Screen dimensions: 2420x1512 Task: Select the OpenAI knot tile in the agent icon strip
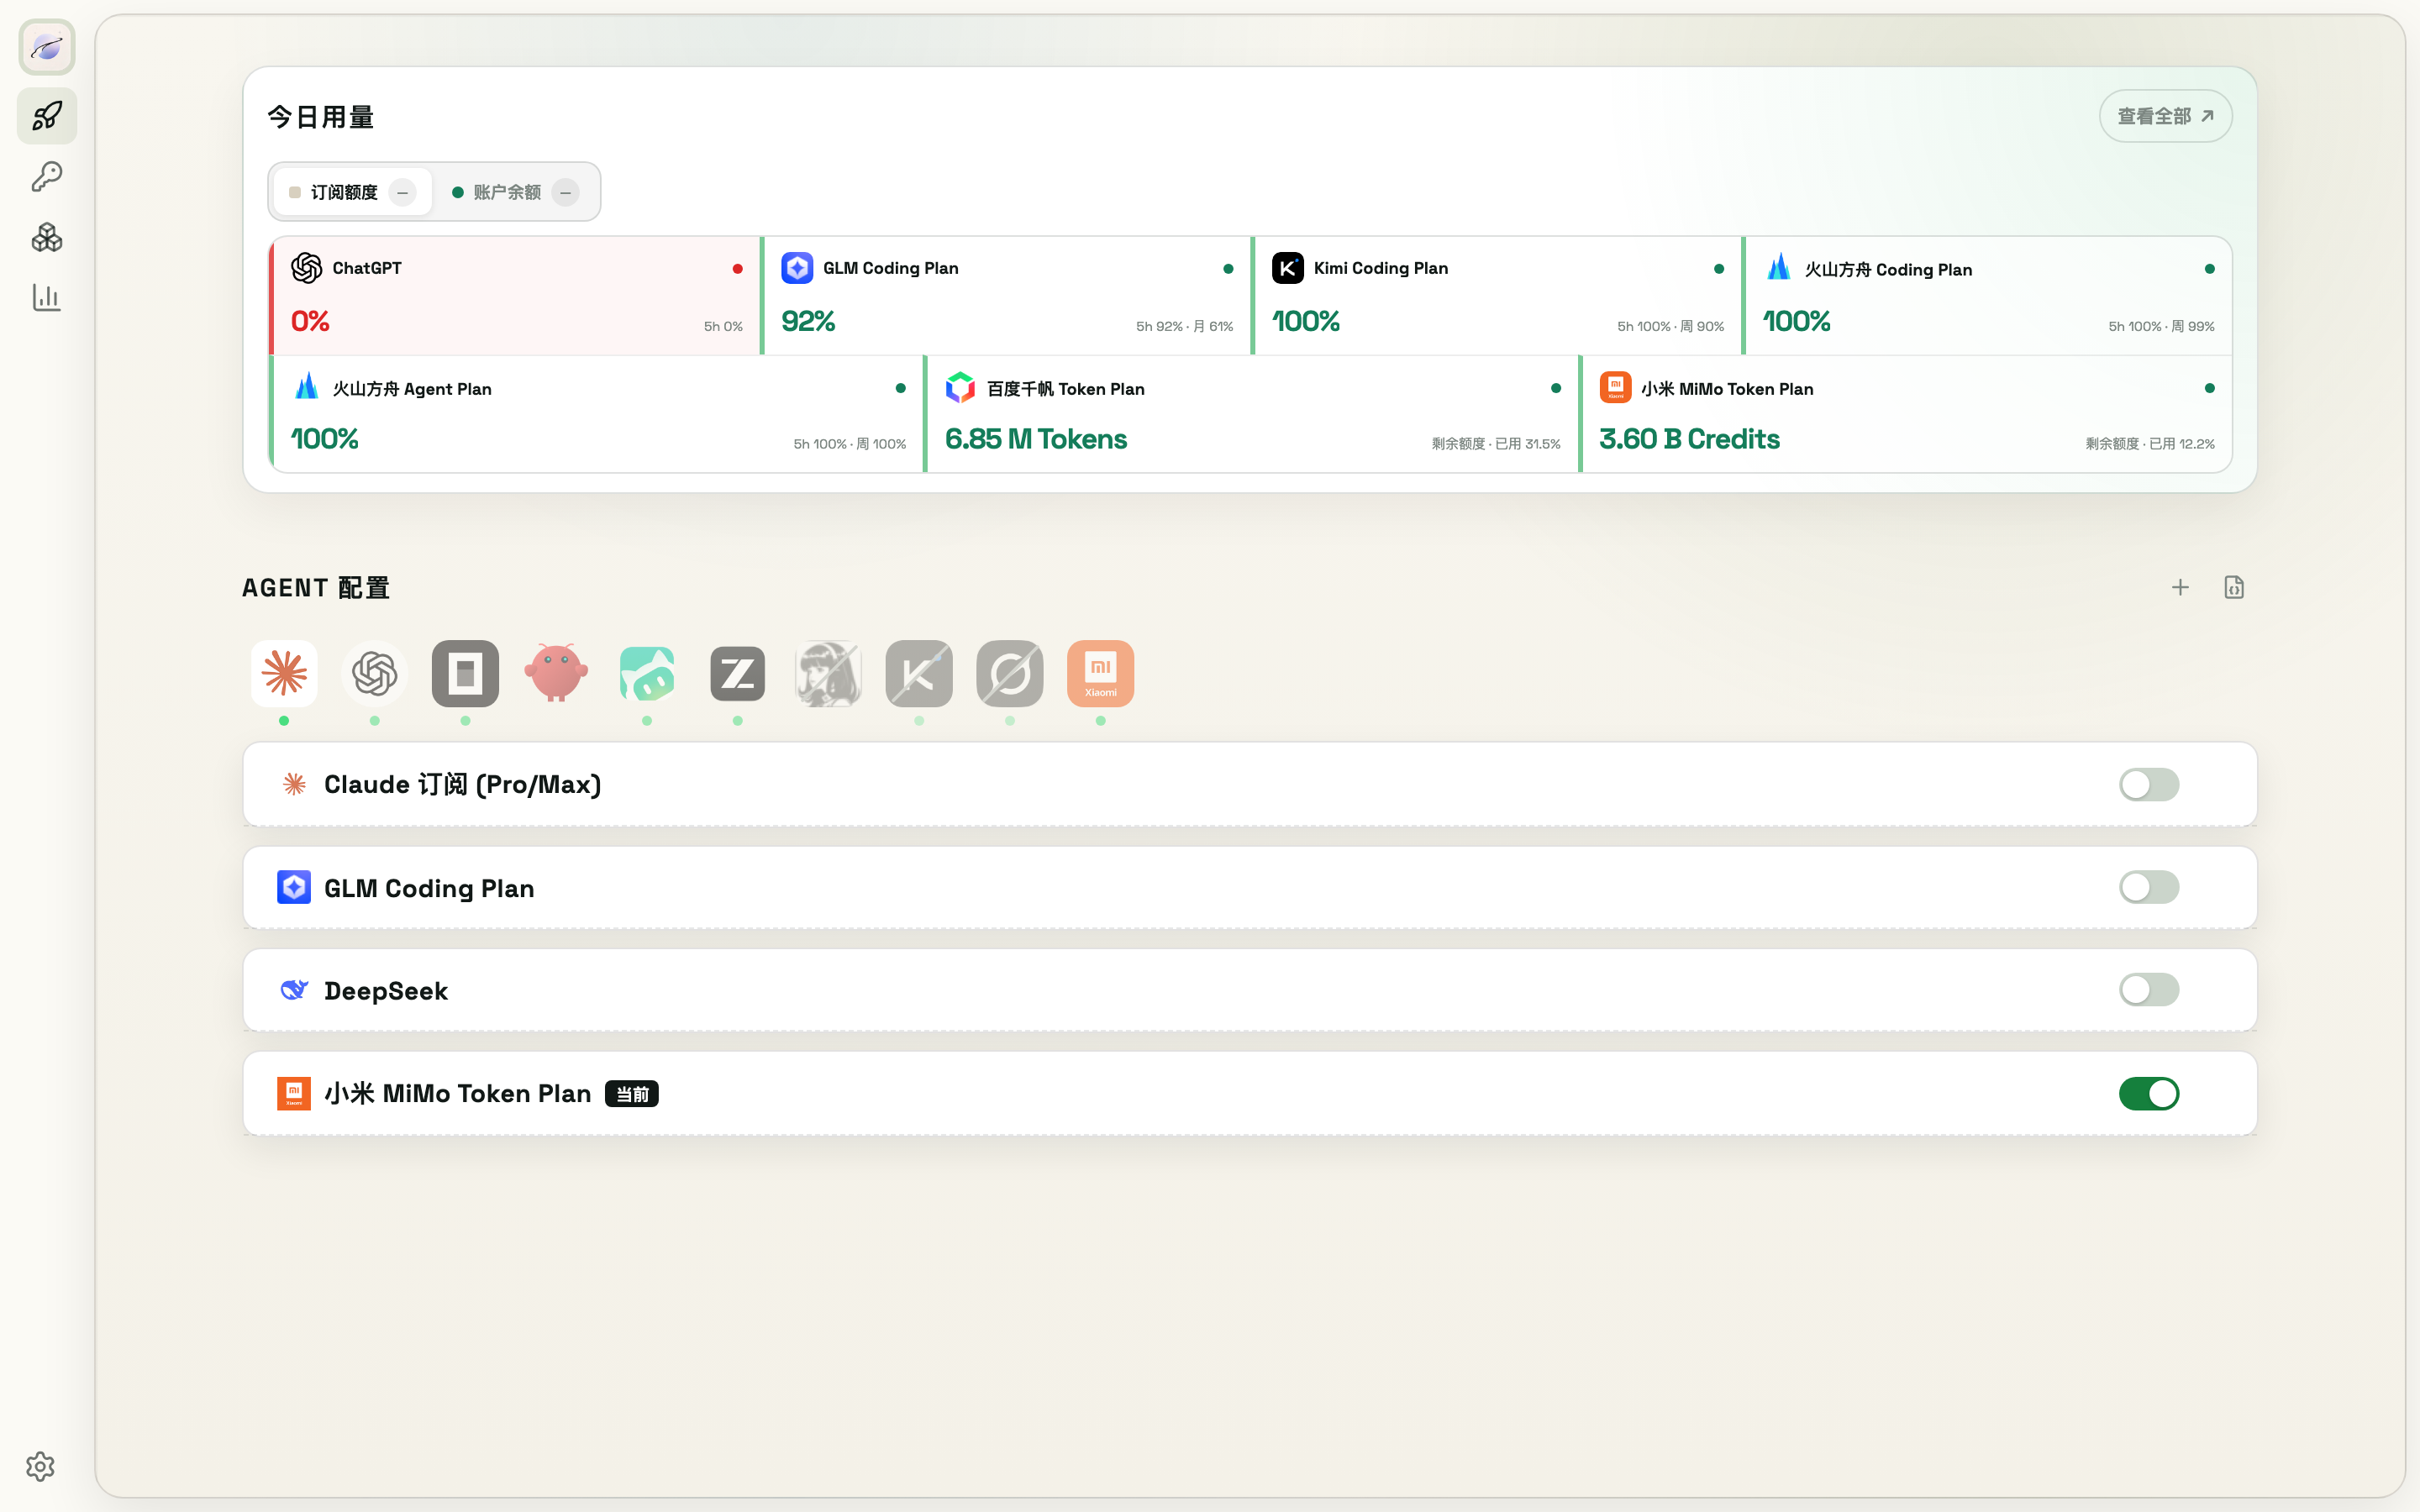point(375,673)
